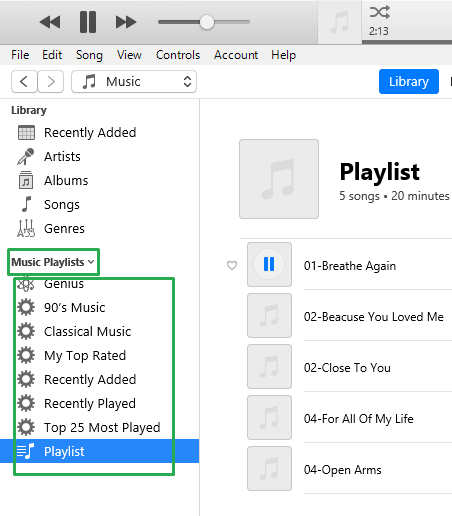Image resolution: width=452 pixels, height=516 pixels.
Task: Click the Albums icon
Action: [x=26, y=180]
